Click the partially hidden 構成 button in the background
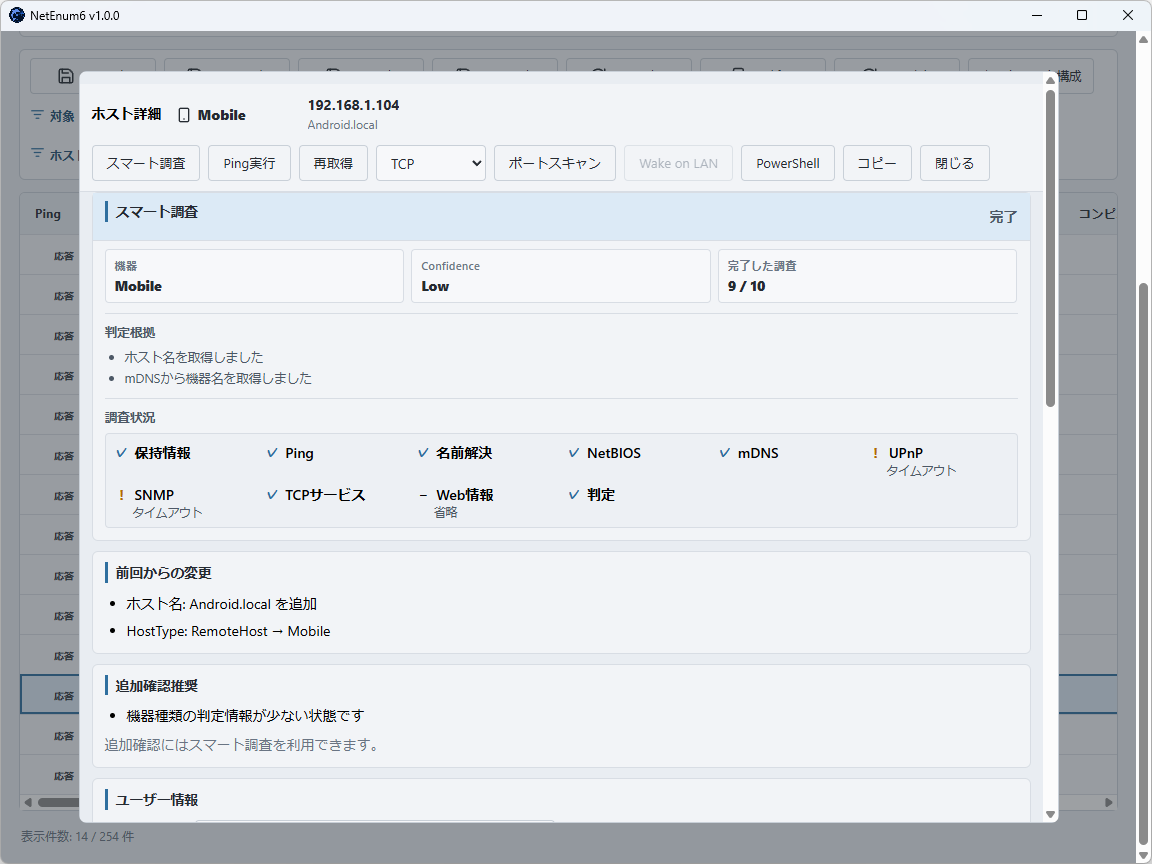The width and height of the screenshot is (1152, 864). [x=1076, y=76]
